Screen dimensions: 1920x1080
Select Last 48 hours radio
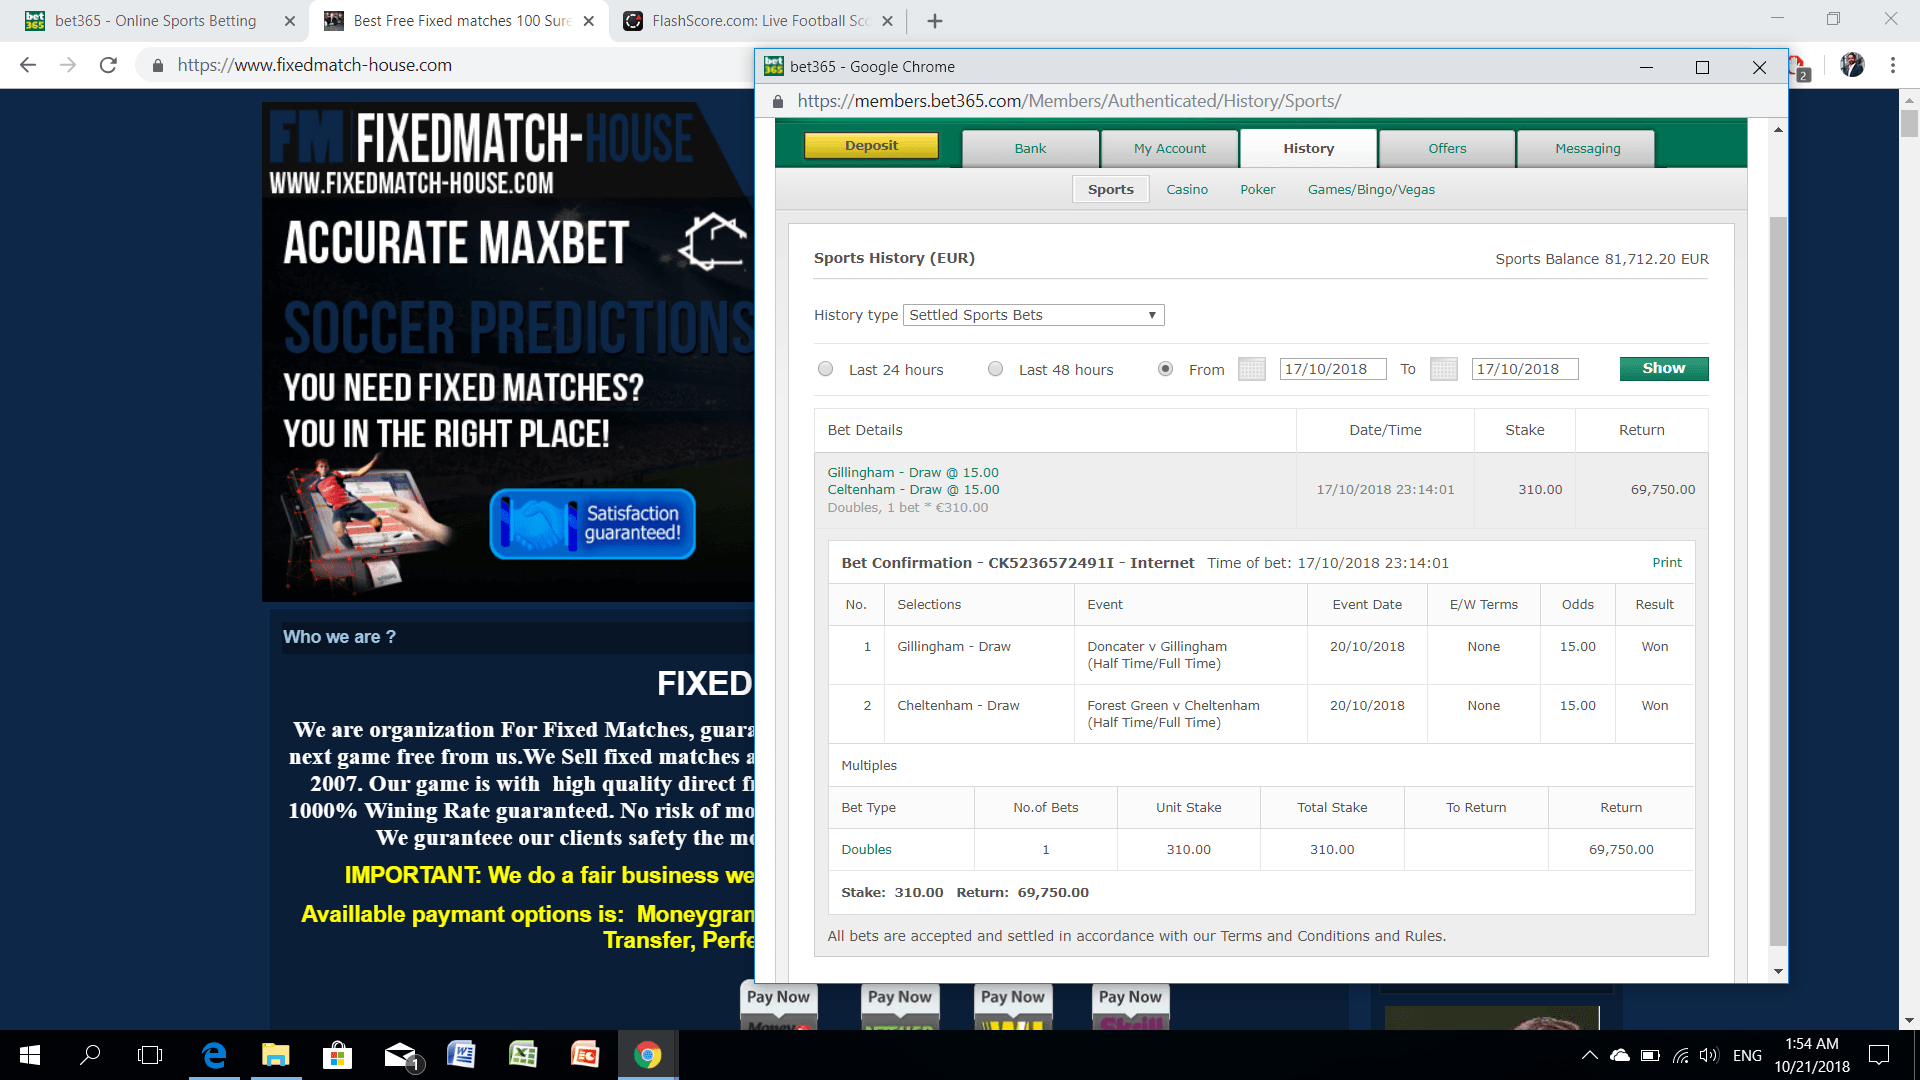(x=995, y=369)
